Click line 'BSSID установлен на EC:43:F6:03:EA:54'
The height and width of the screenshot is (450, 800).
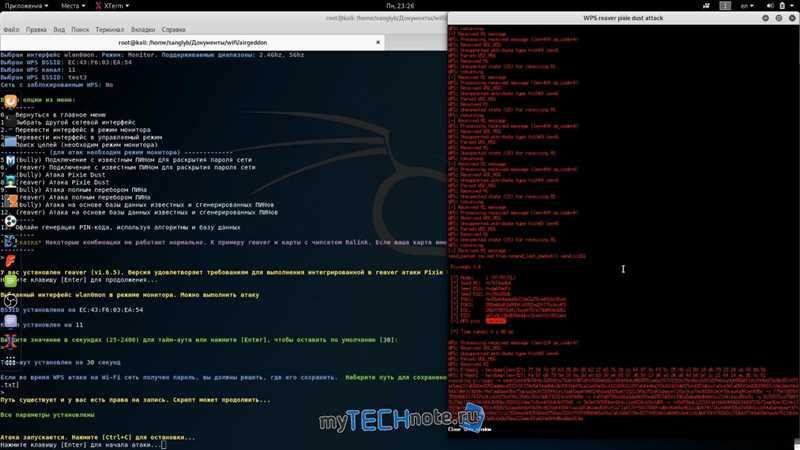71,310
